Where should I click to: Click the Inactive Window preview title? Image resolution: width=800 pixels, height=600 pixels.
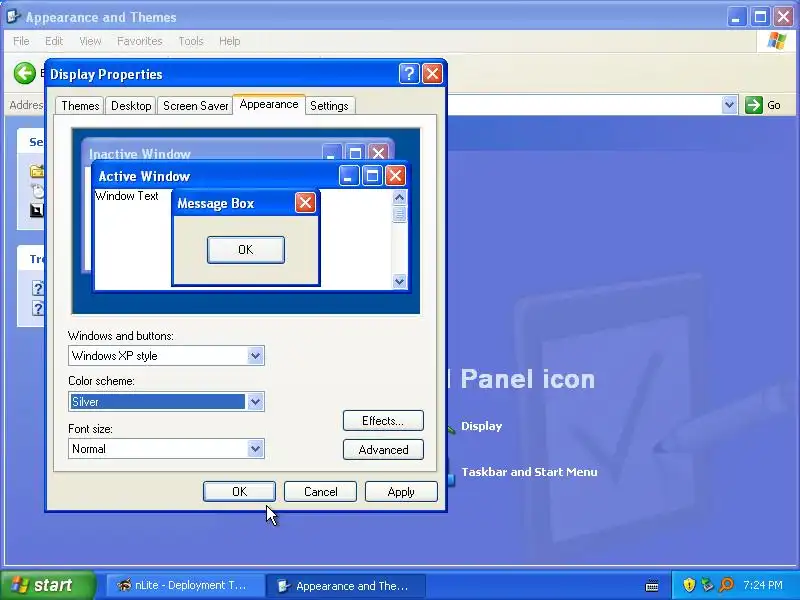click(140, 154)
